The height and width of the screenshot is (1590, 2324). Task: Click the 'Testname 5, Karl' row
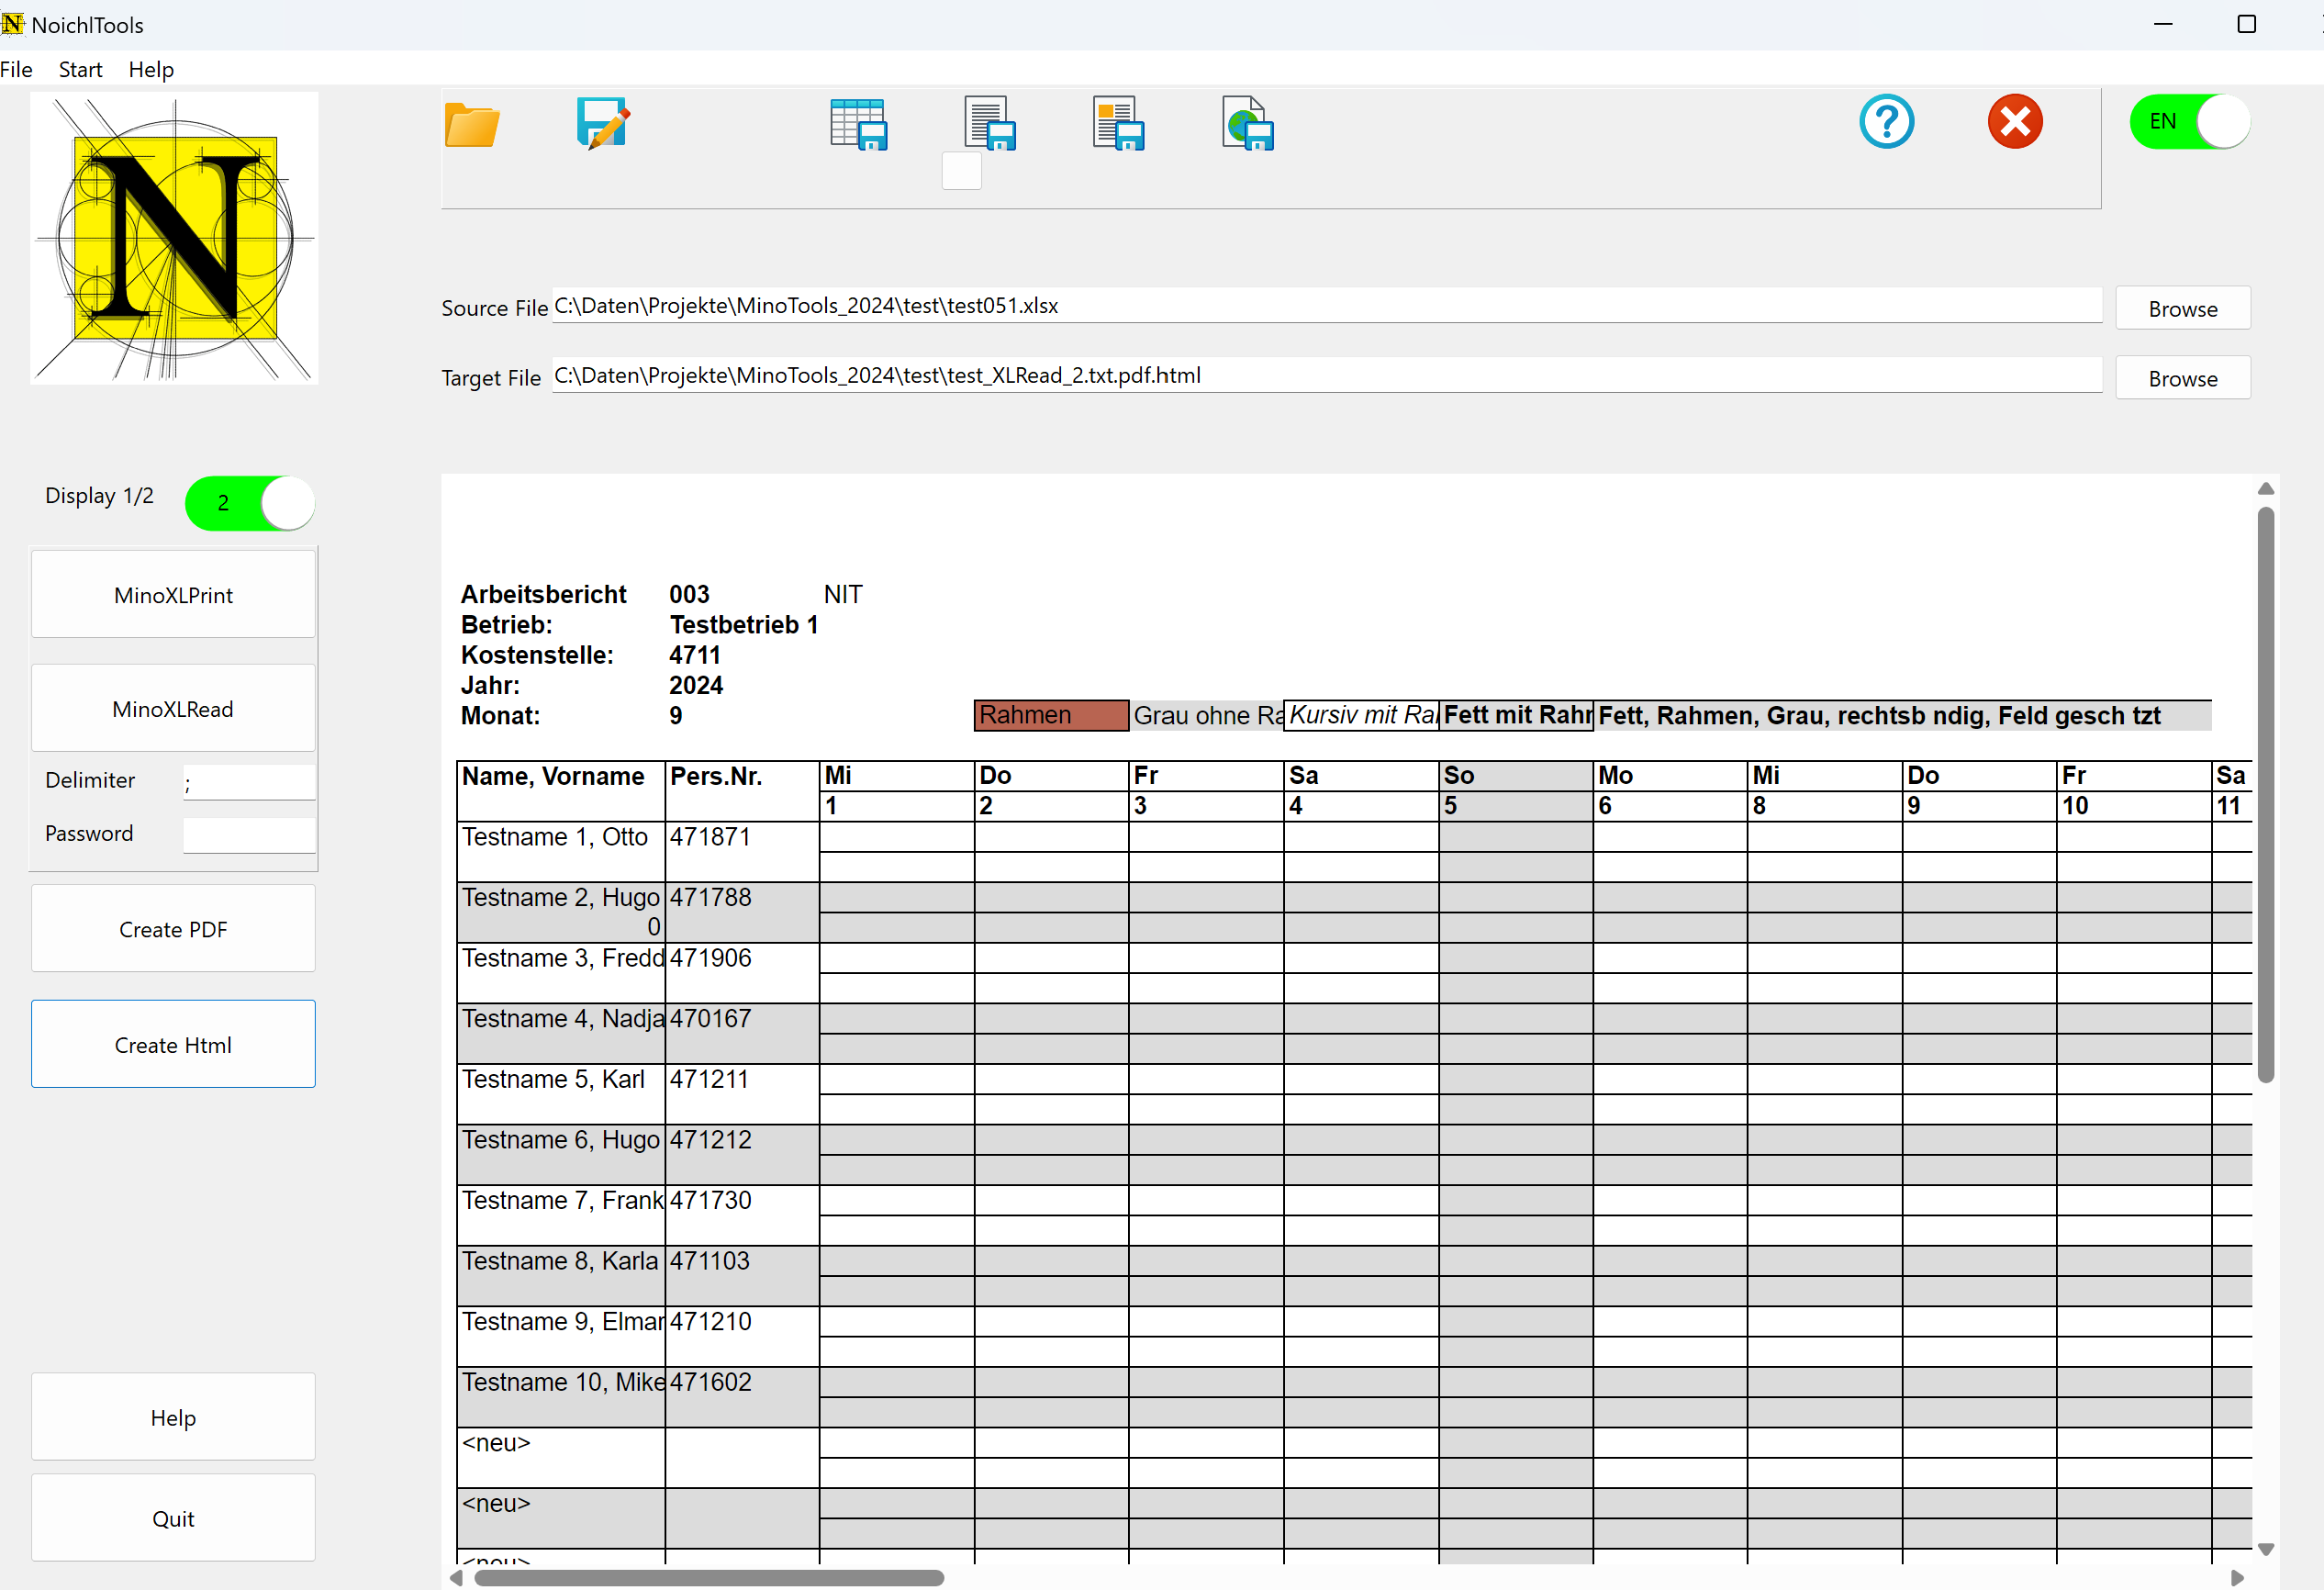click(561, 1094)
